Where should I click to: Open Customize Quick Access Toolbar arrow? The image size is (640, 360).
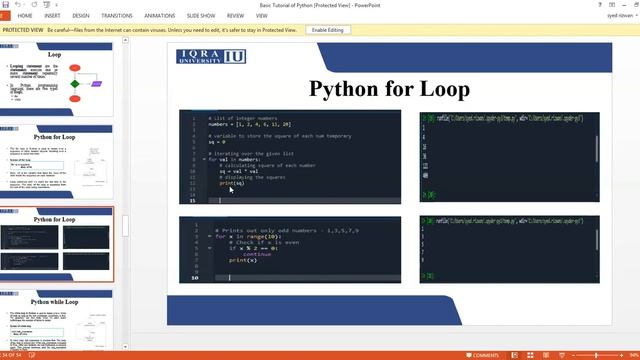(56, 5)
